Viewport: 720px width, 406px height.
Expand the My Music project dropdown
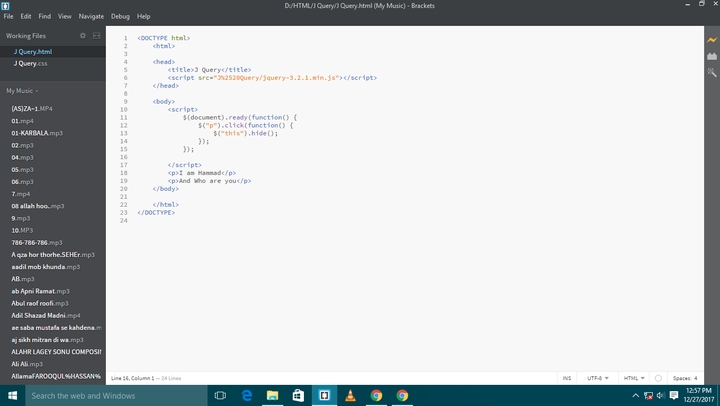pos(22,91)
